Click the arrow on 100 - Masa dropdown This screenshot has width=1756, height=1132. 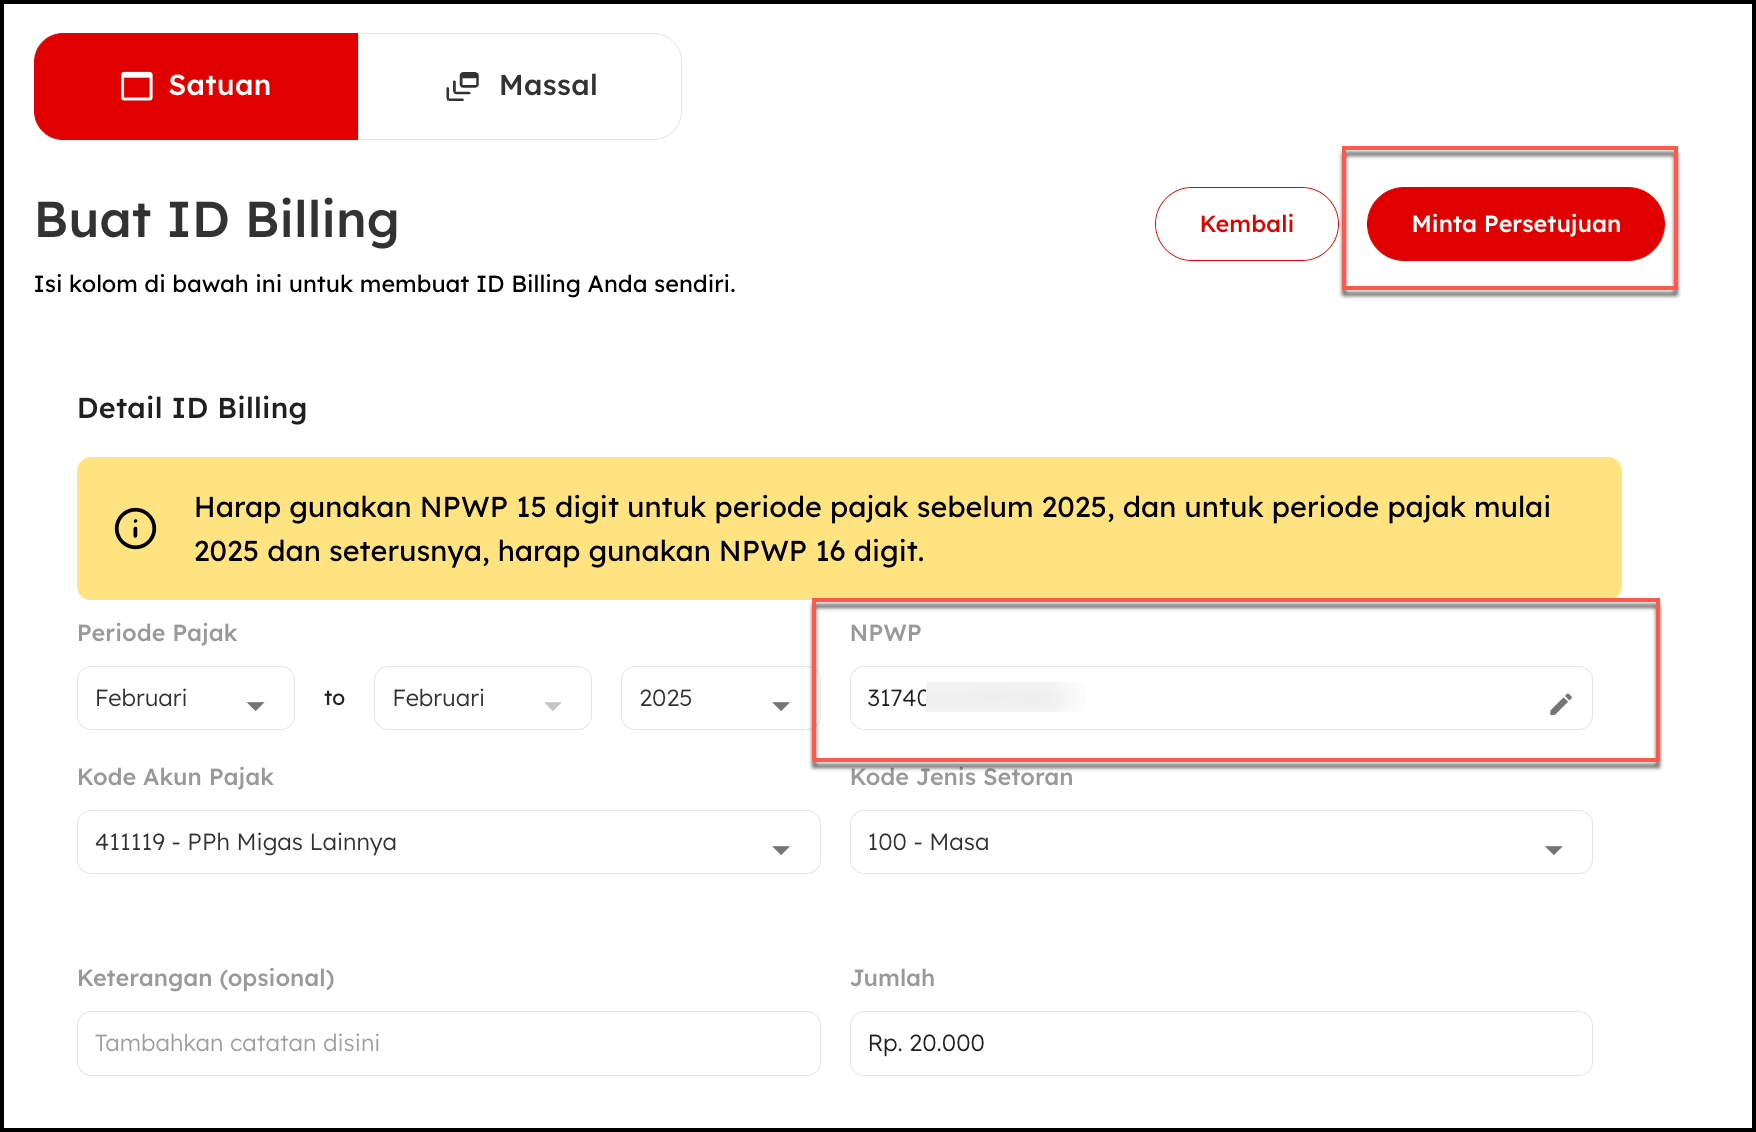pyautogui.click(x=1553, y=850)
